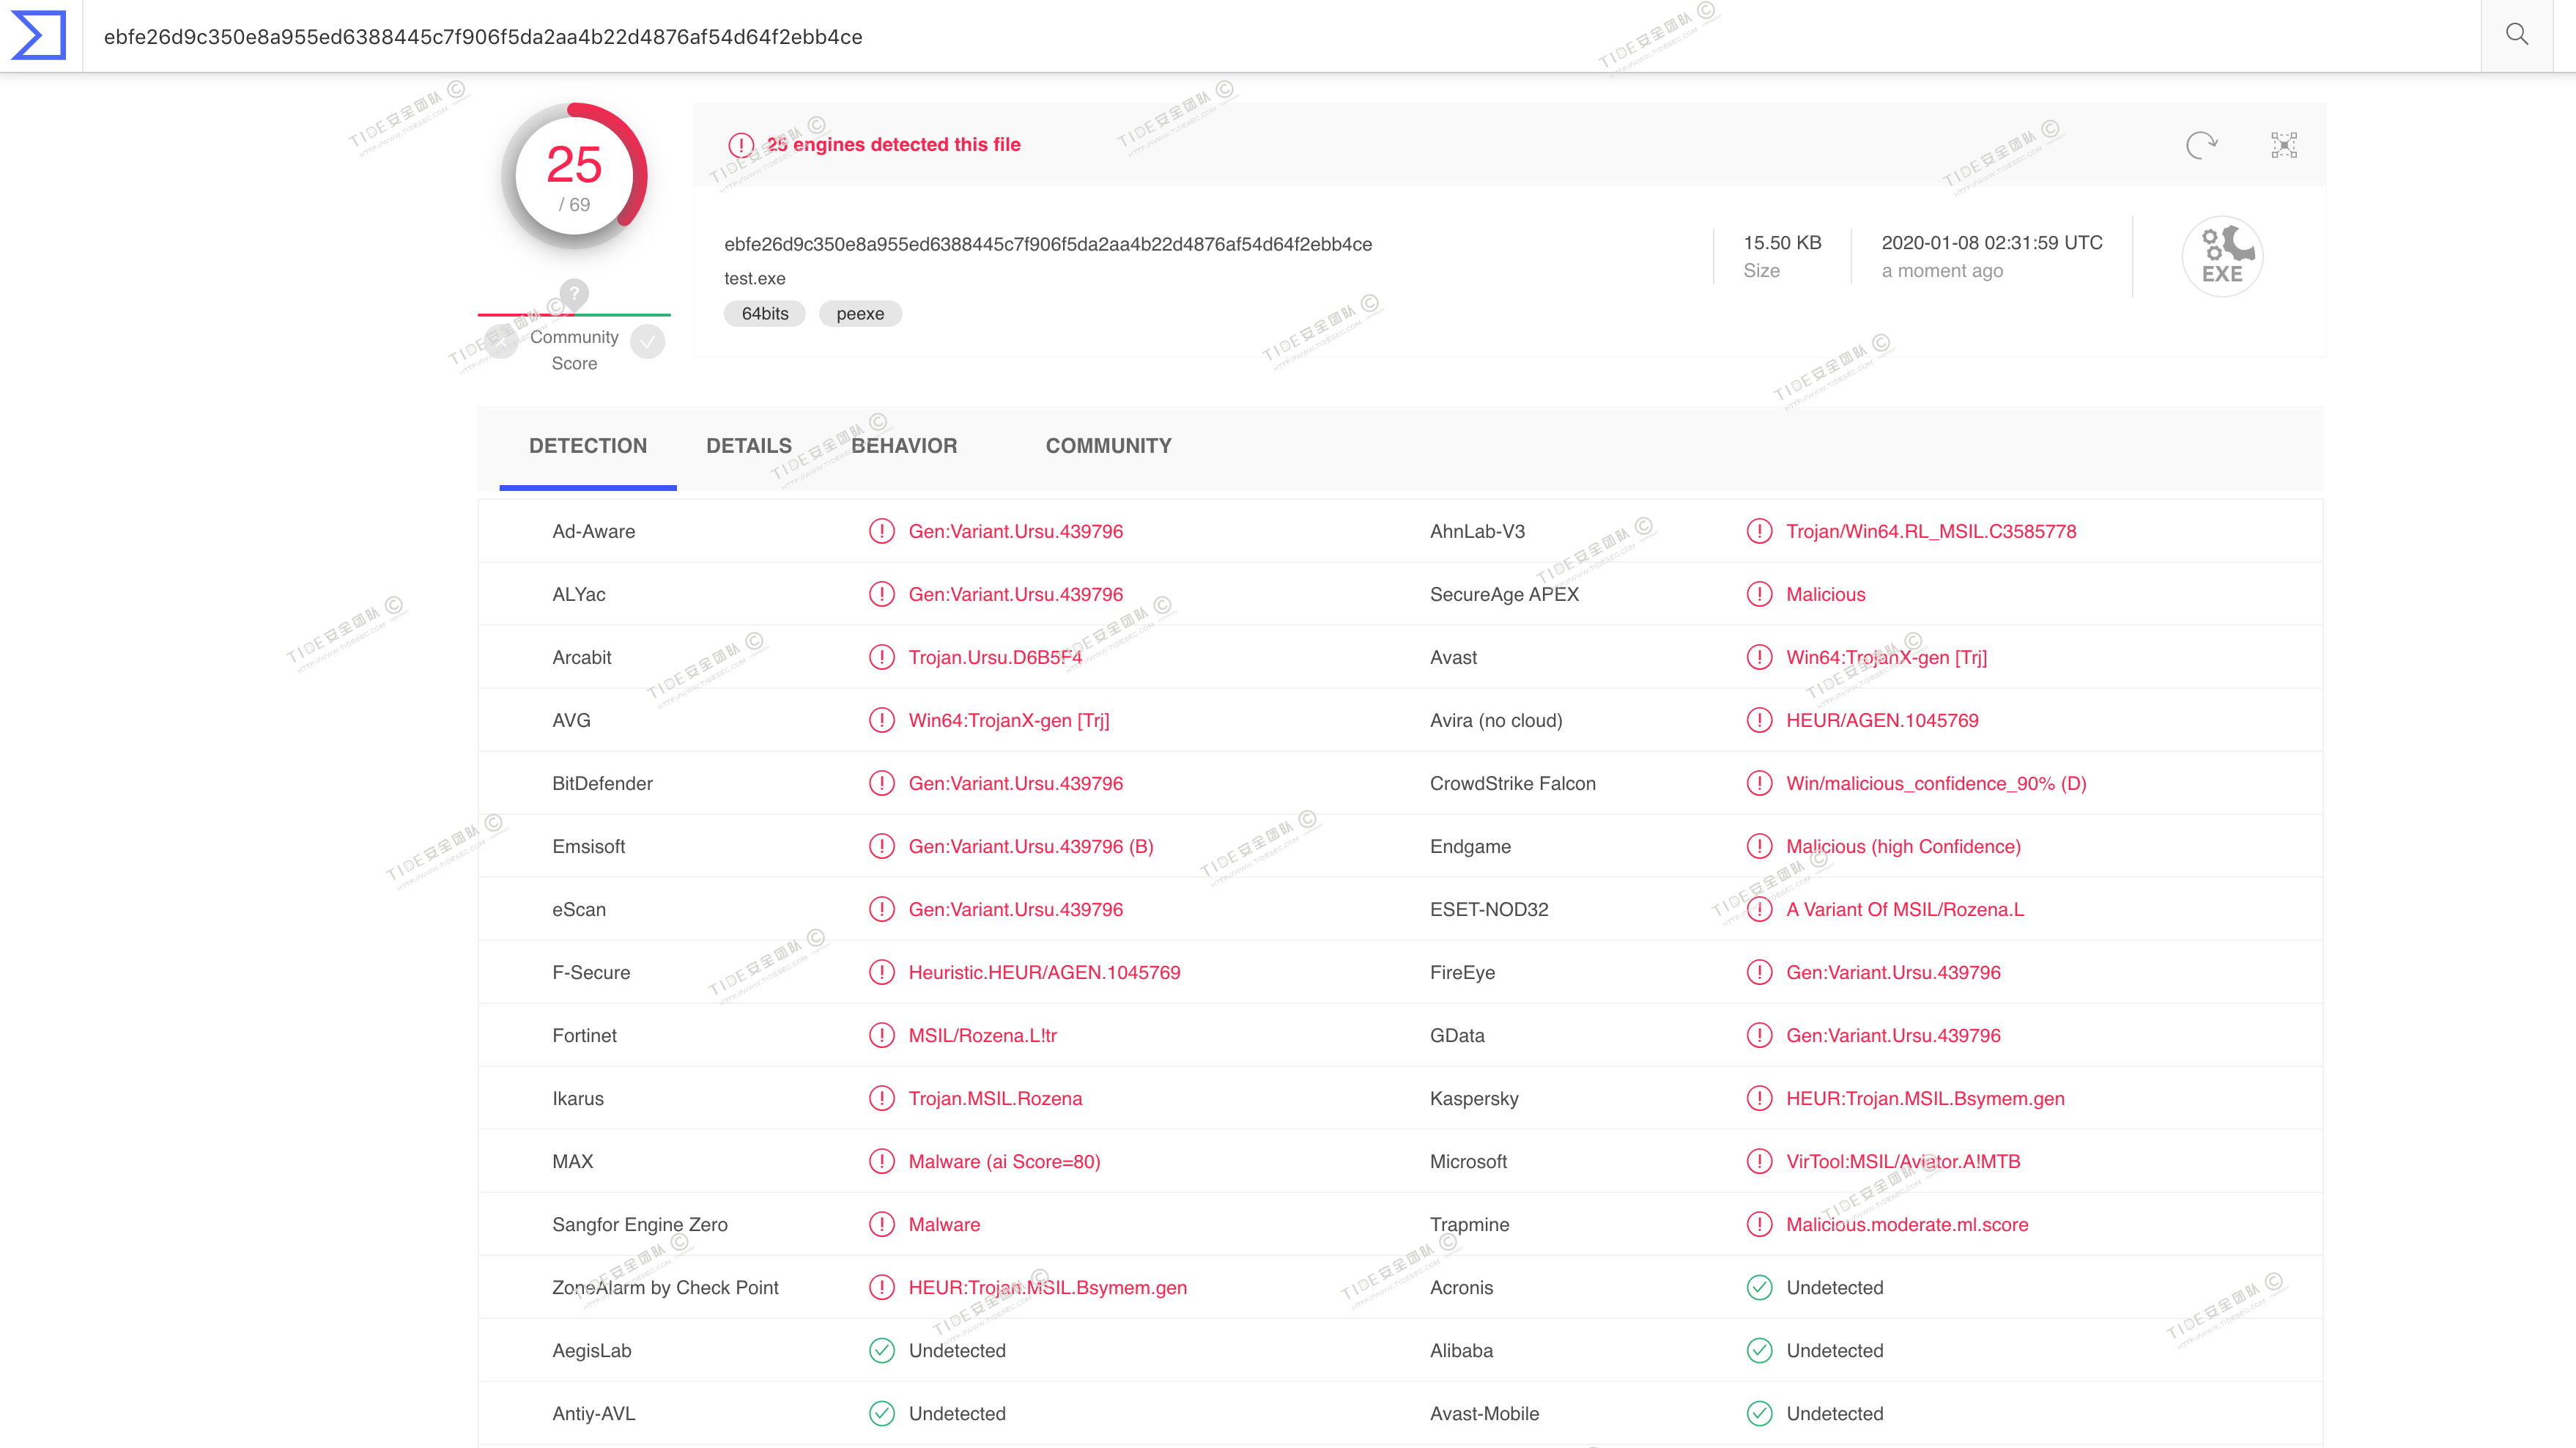Viewport: 2576px width, 1448px height.
Task: Open the BEHAVIOR tab
Action: 904,446
